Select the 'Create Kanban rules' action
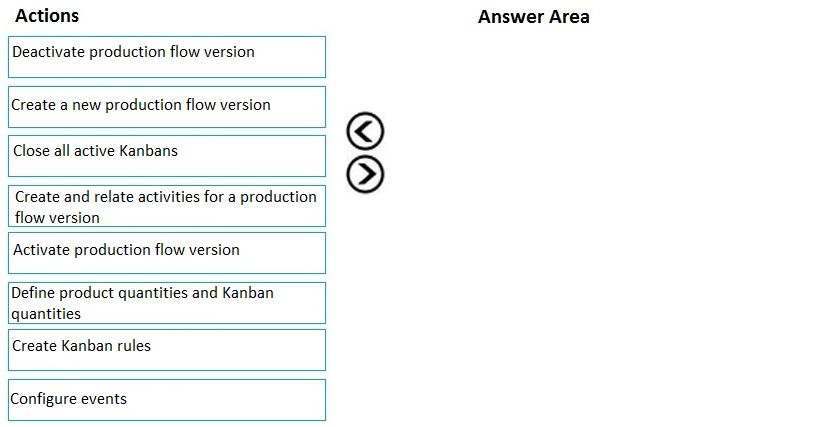The image size is (825, 427). tap(167, 350)
